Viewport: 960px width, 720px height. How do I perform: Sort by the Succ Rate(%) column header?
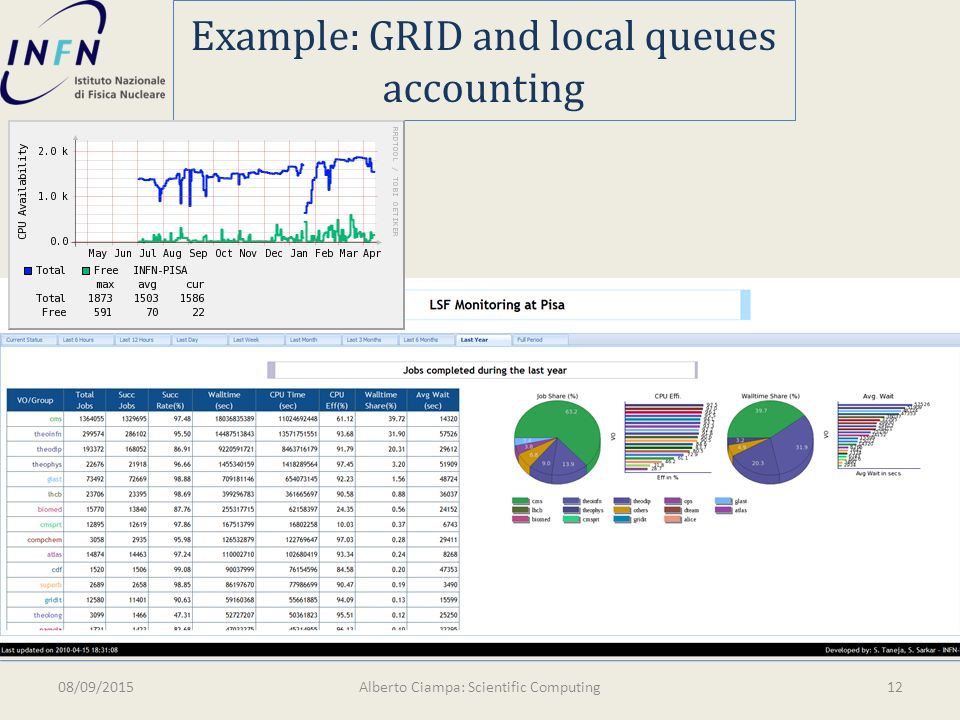(170, 400)
